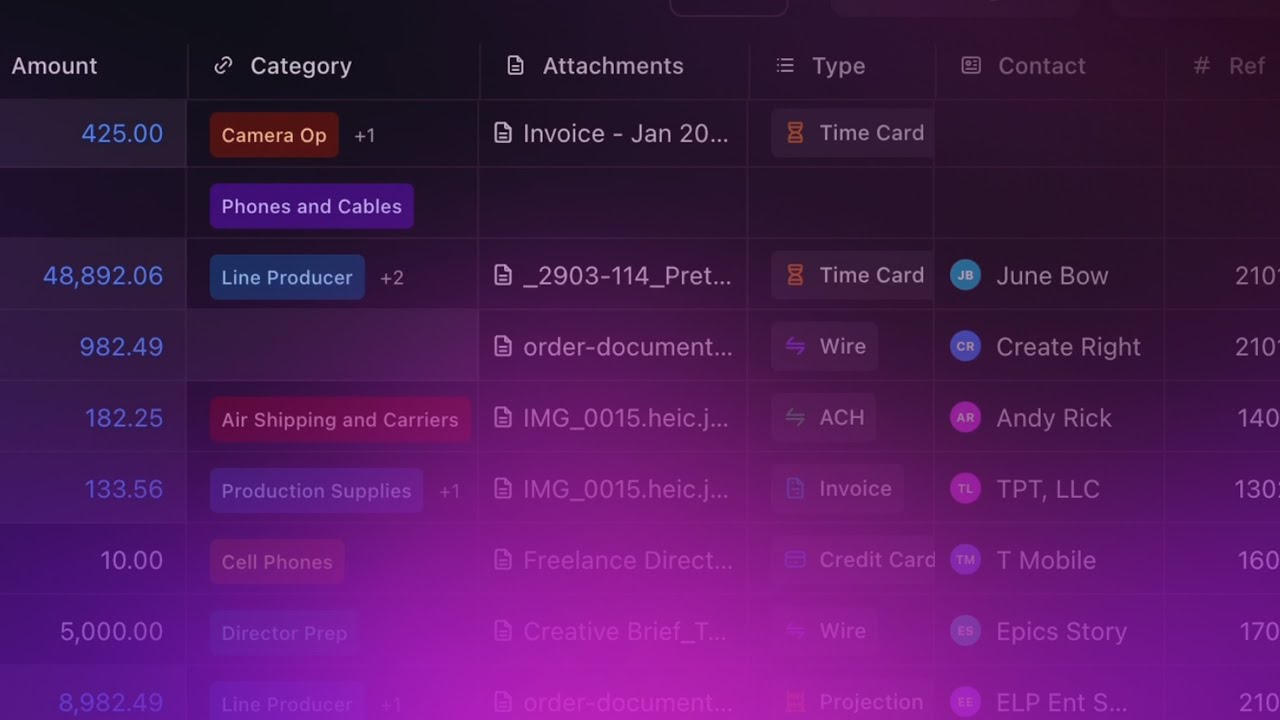This screenshot has width=1280, height=720.
Task: Click invoice icon in TPT, LLC row
Action: pyautogui.click(x=795, y=488)
